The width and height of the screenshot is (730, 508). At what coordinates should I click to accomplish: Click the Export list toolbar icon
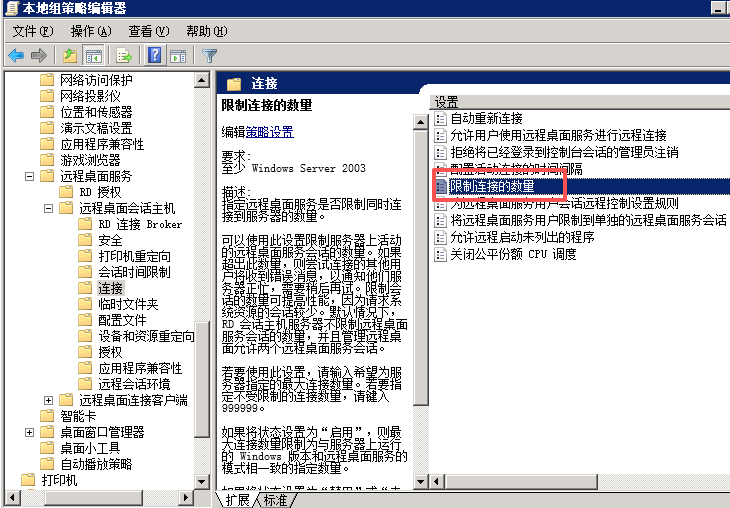[x=124, y=56]
